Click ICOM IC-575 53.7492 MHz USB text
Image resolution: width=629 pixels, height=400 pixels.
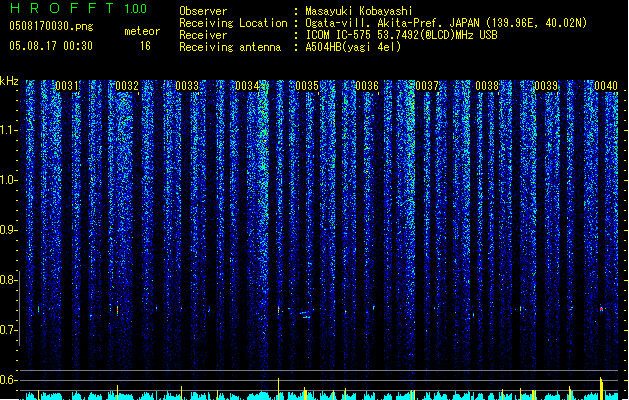[402, 35]
